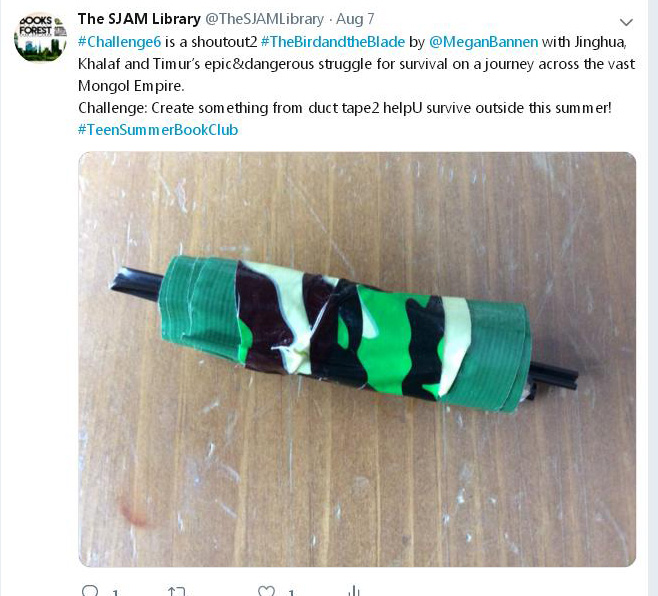The height and width of the screenshot is (596, 658).
Task: Reply to the tweet via speech bubble icon
Action: [90, 591]
